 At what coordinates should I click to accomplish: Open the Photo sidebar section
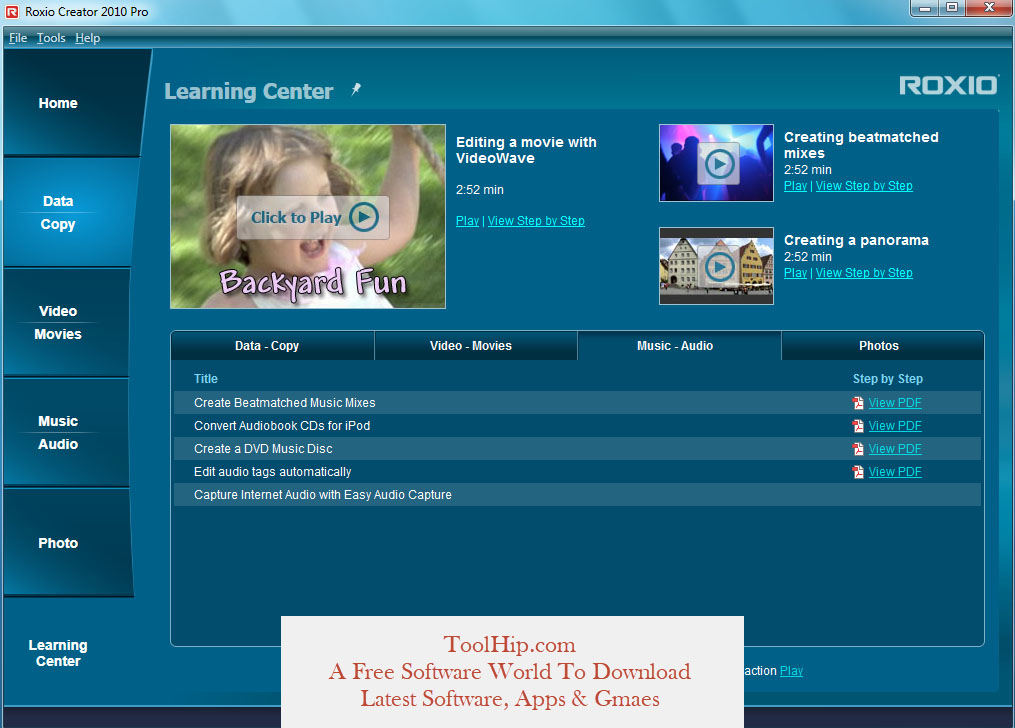67,542
